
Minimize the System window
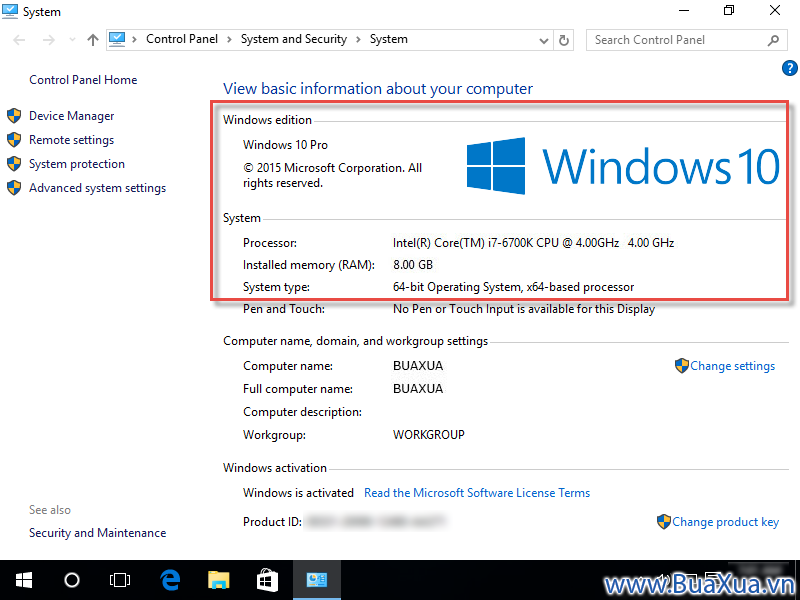pos(684,10)
